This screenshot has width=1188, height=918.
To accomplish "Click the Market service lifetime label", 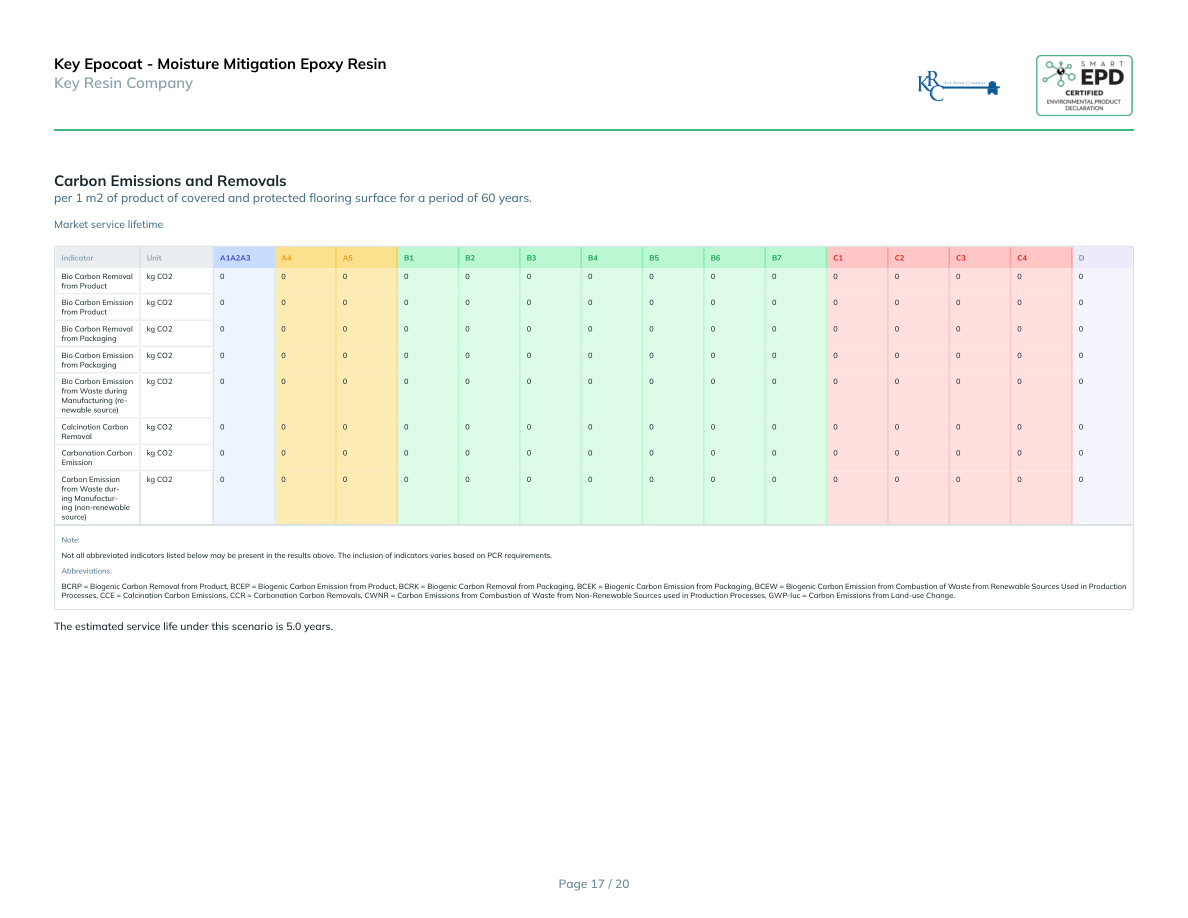I will (x=108, y=225).
